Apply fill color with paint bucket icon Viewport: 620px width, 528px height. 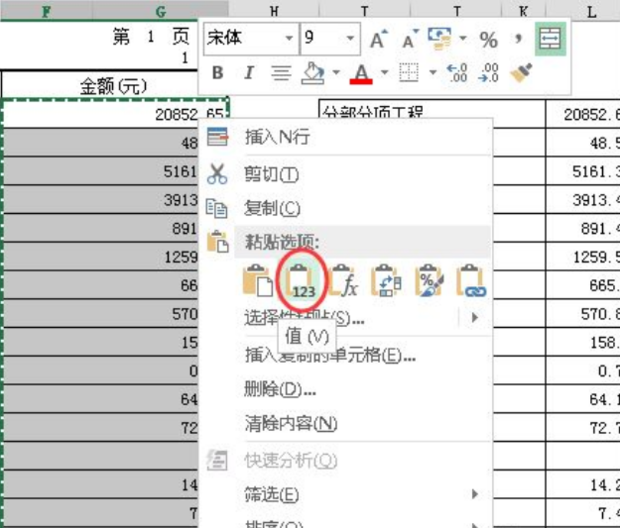coord(313,73)
